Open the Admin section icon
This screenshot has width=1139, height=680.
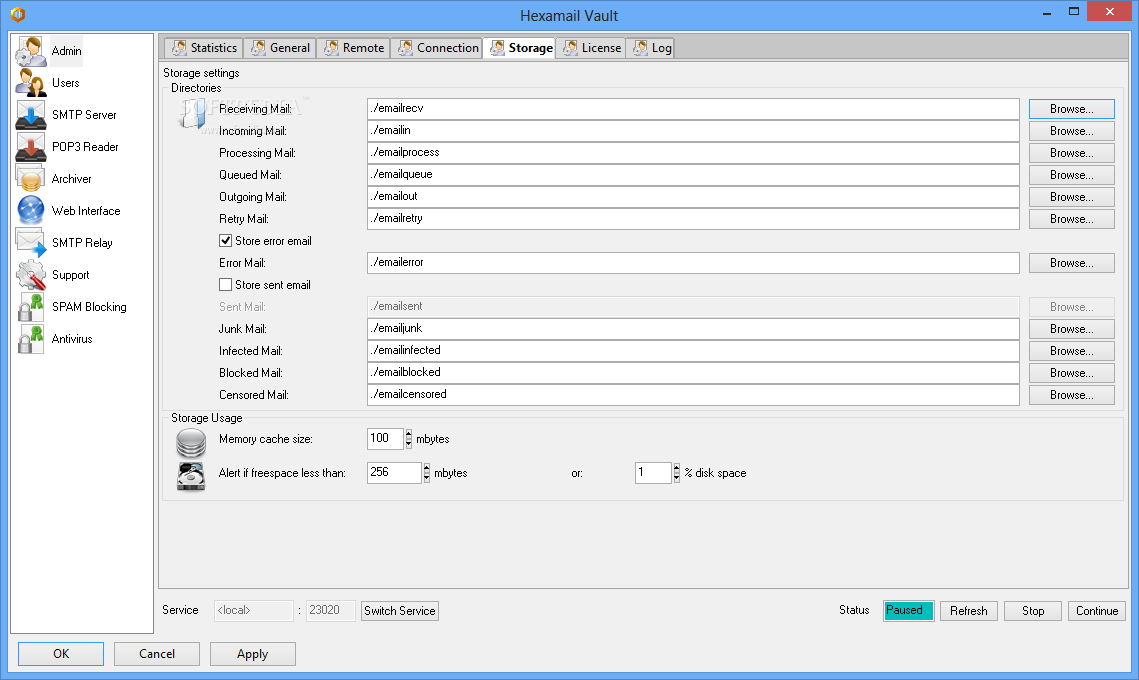31,51
